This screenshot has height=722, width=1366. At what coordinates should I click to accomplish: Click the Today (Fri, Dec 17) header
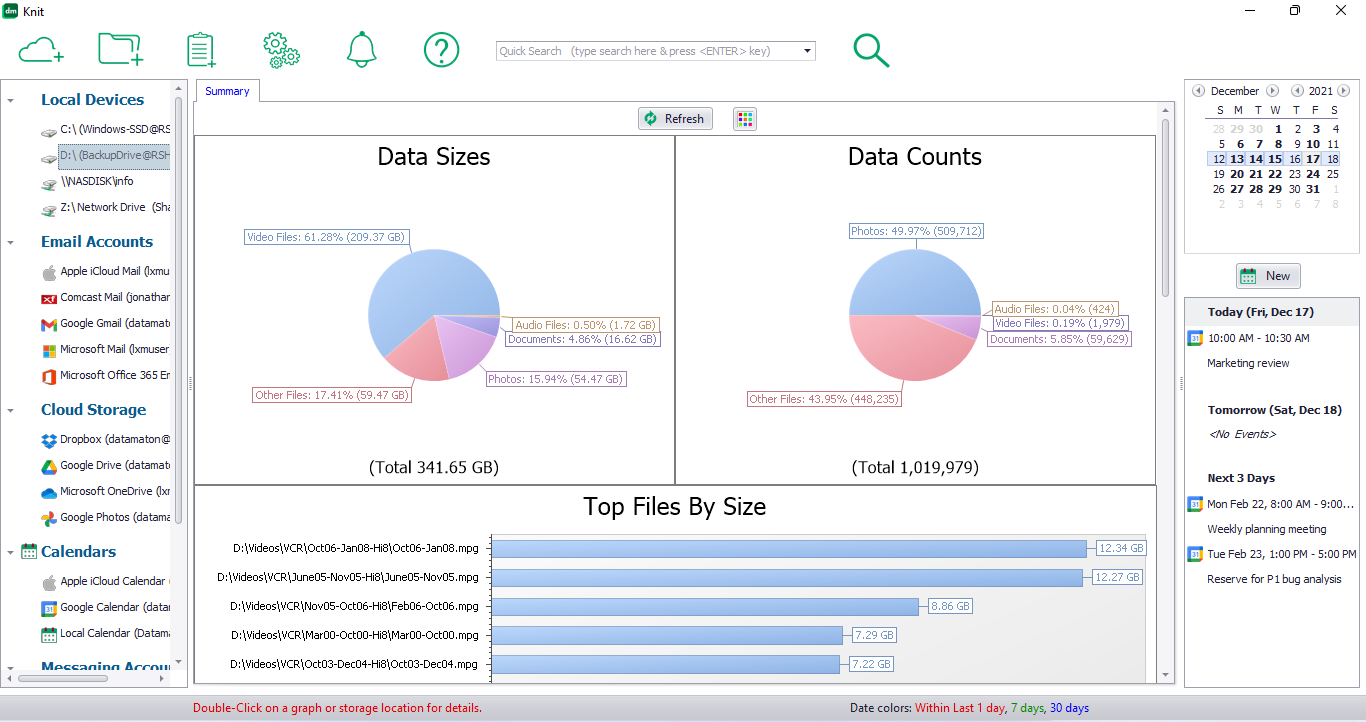point(1260,312)
